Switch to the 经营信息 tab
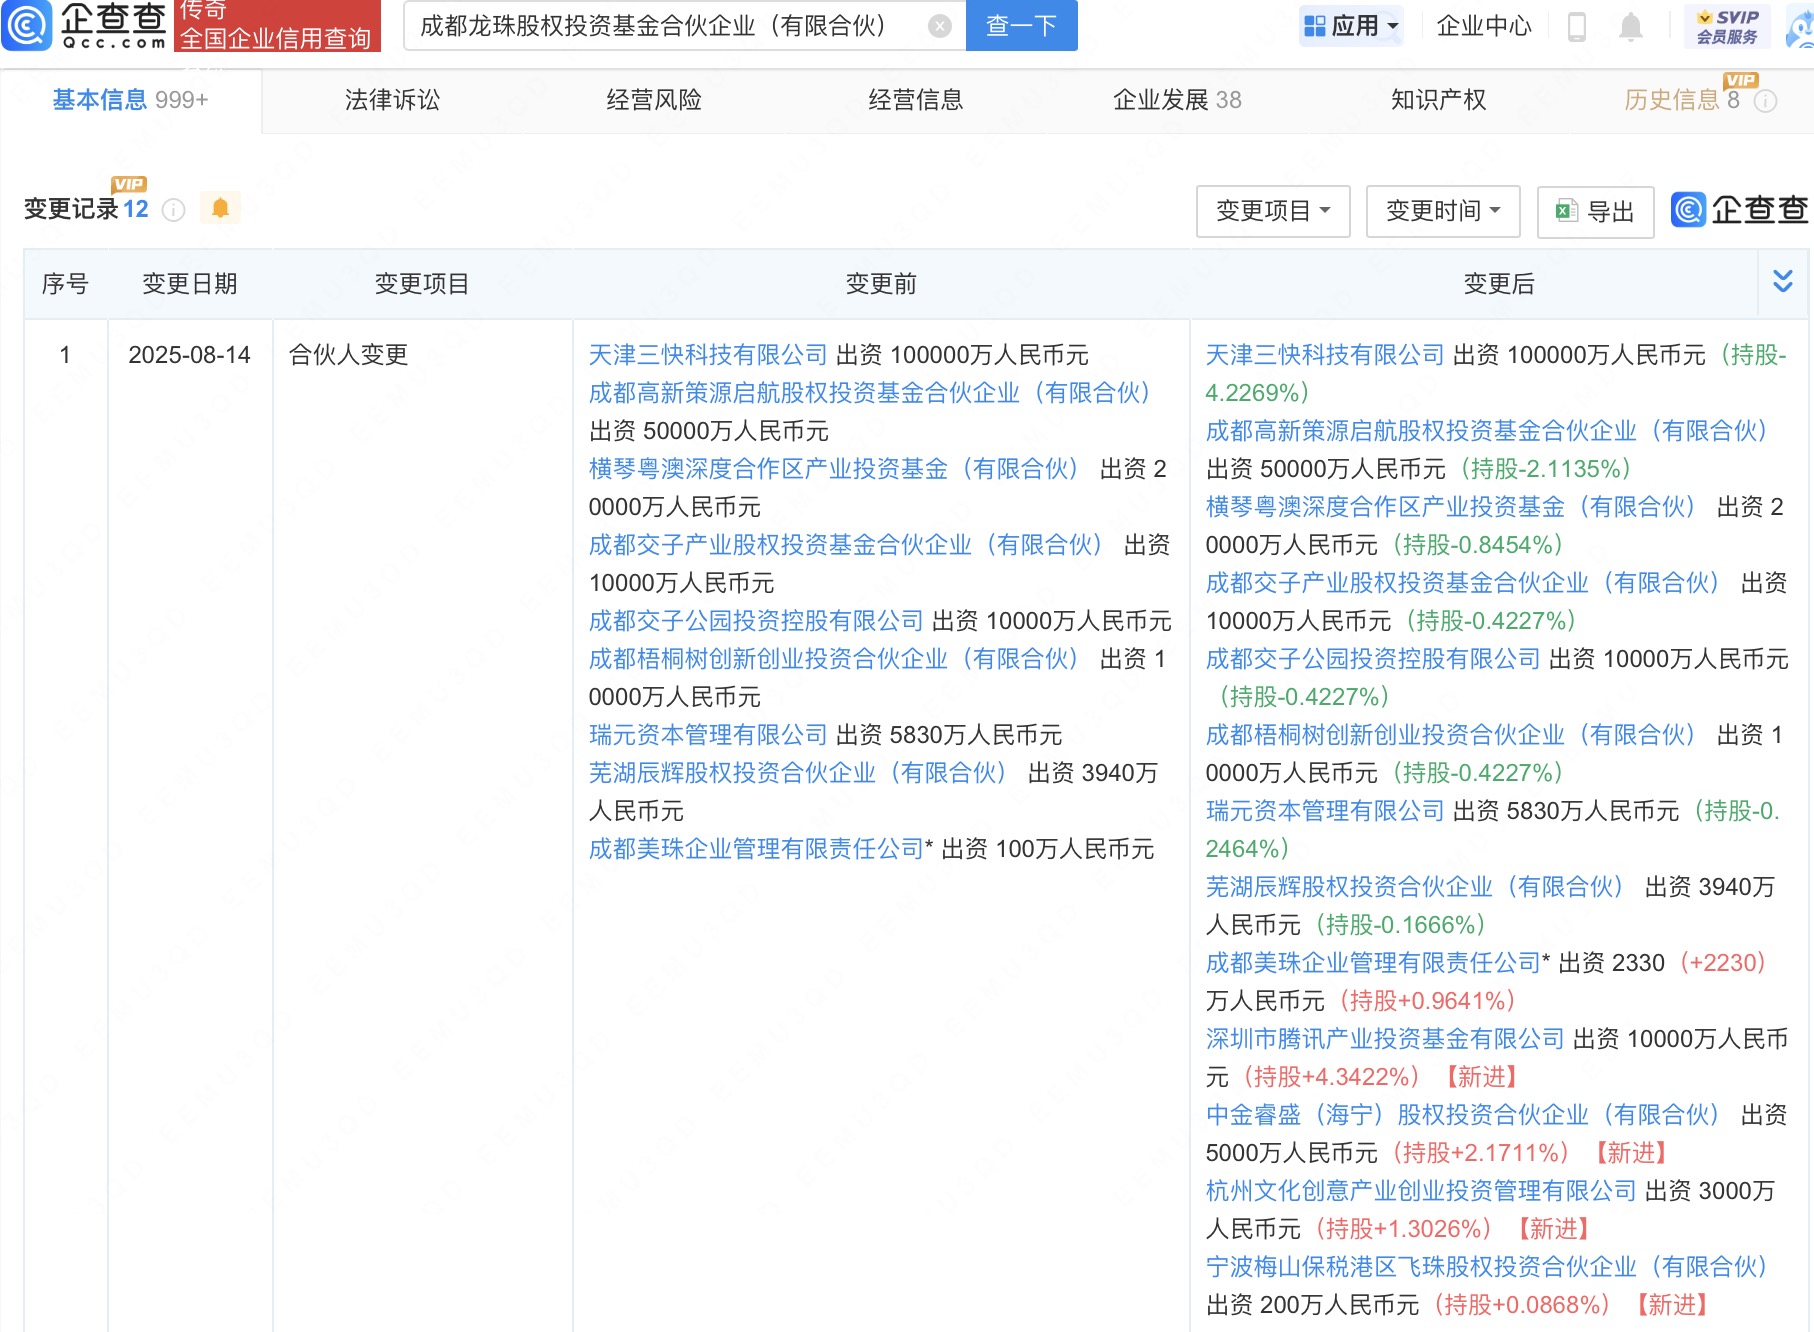The width and height of the screenshot is (1814, 1332). click(x=916, y=100)
